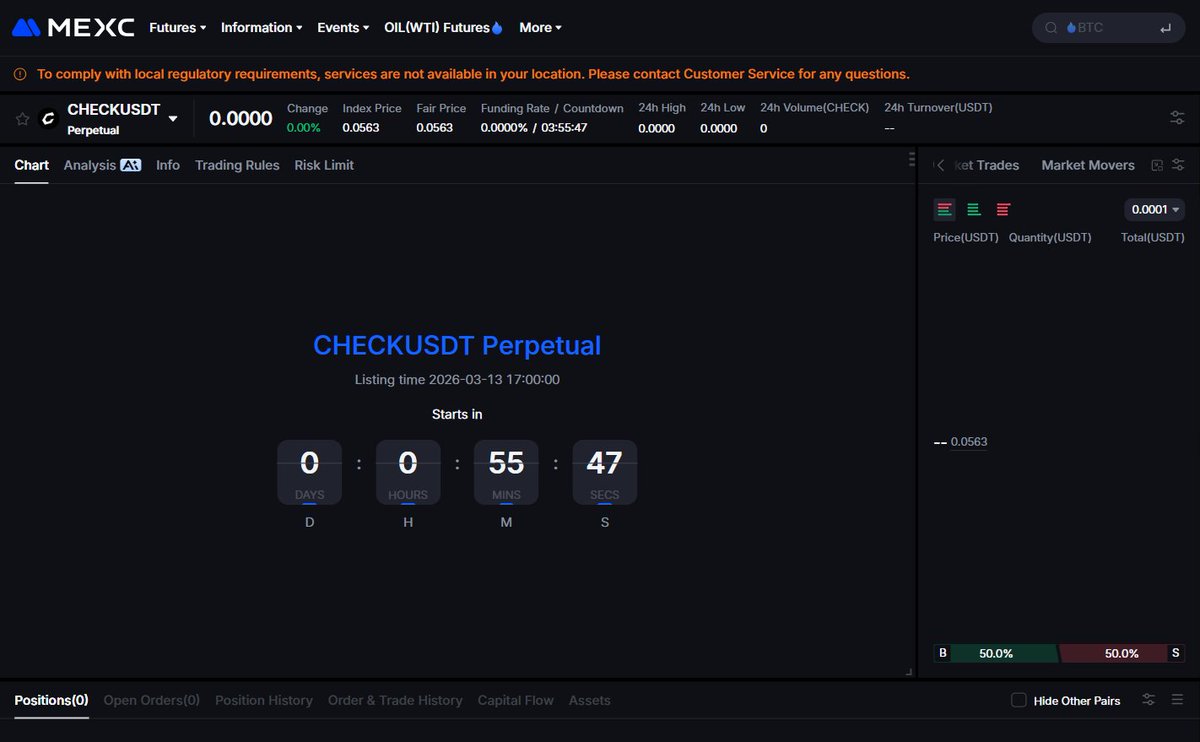1200x742 pixels.
Task: Click the AI badge next to Analysis
Action: point(131,165)
